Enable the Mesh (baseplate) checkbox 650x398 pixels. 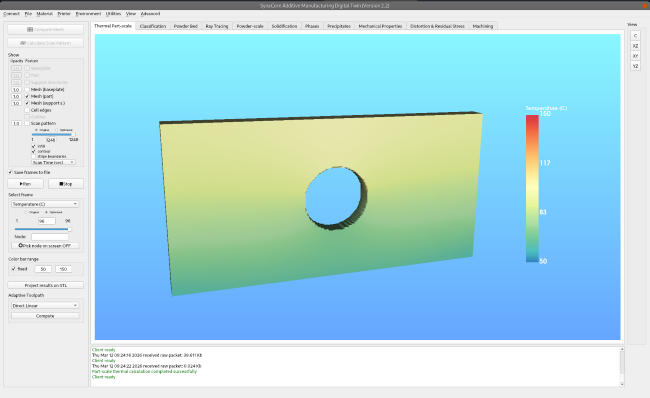pyautogui.click(x=27, y=89)
